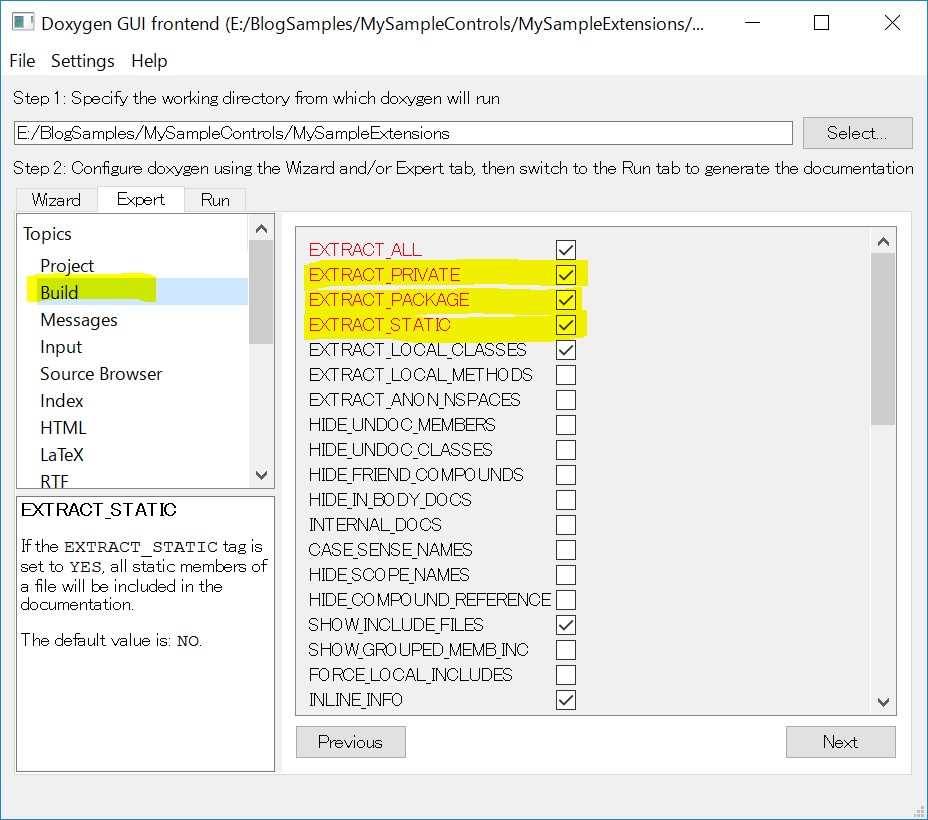Click the HIDE_UNDOC_MEMBERS option label

pyautogui.click(x=402, y=425)
